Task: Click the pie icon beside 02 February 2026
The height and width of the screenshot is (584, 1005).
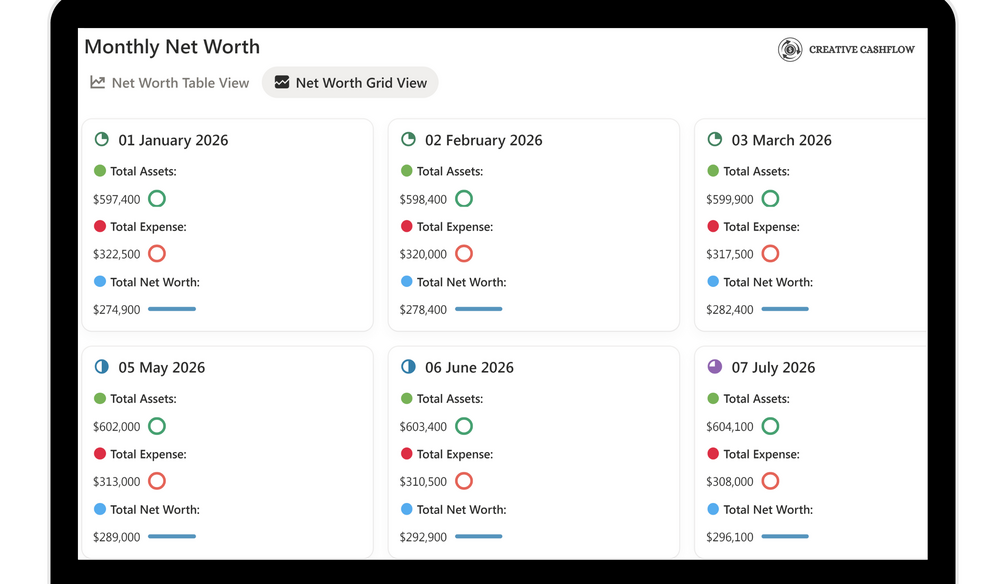Action: [x=408, y=139]
